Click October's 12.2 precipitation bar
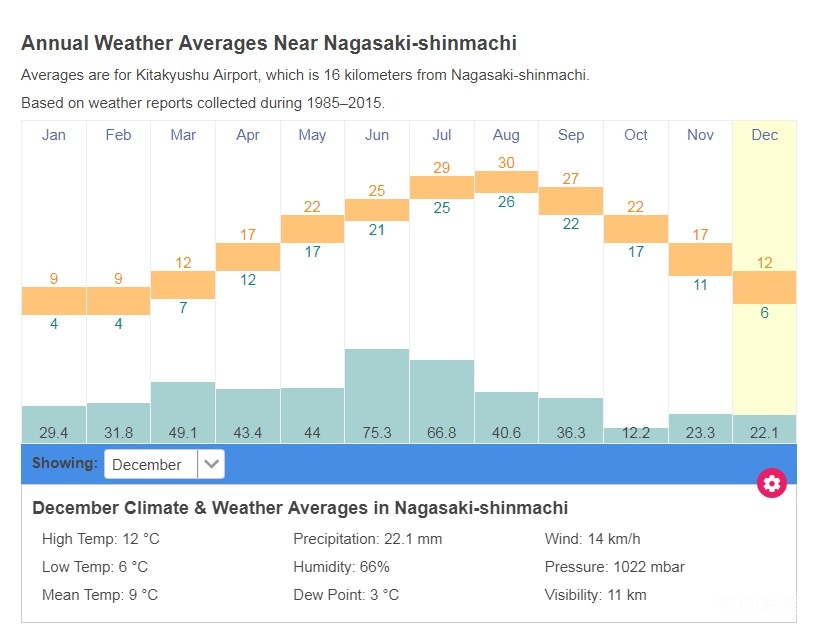The image size is (817, 630). [x=636, y=435]
